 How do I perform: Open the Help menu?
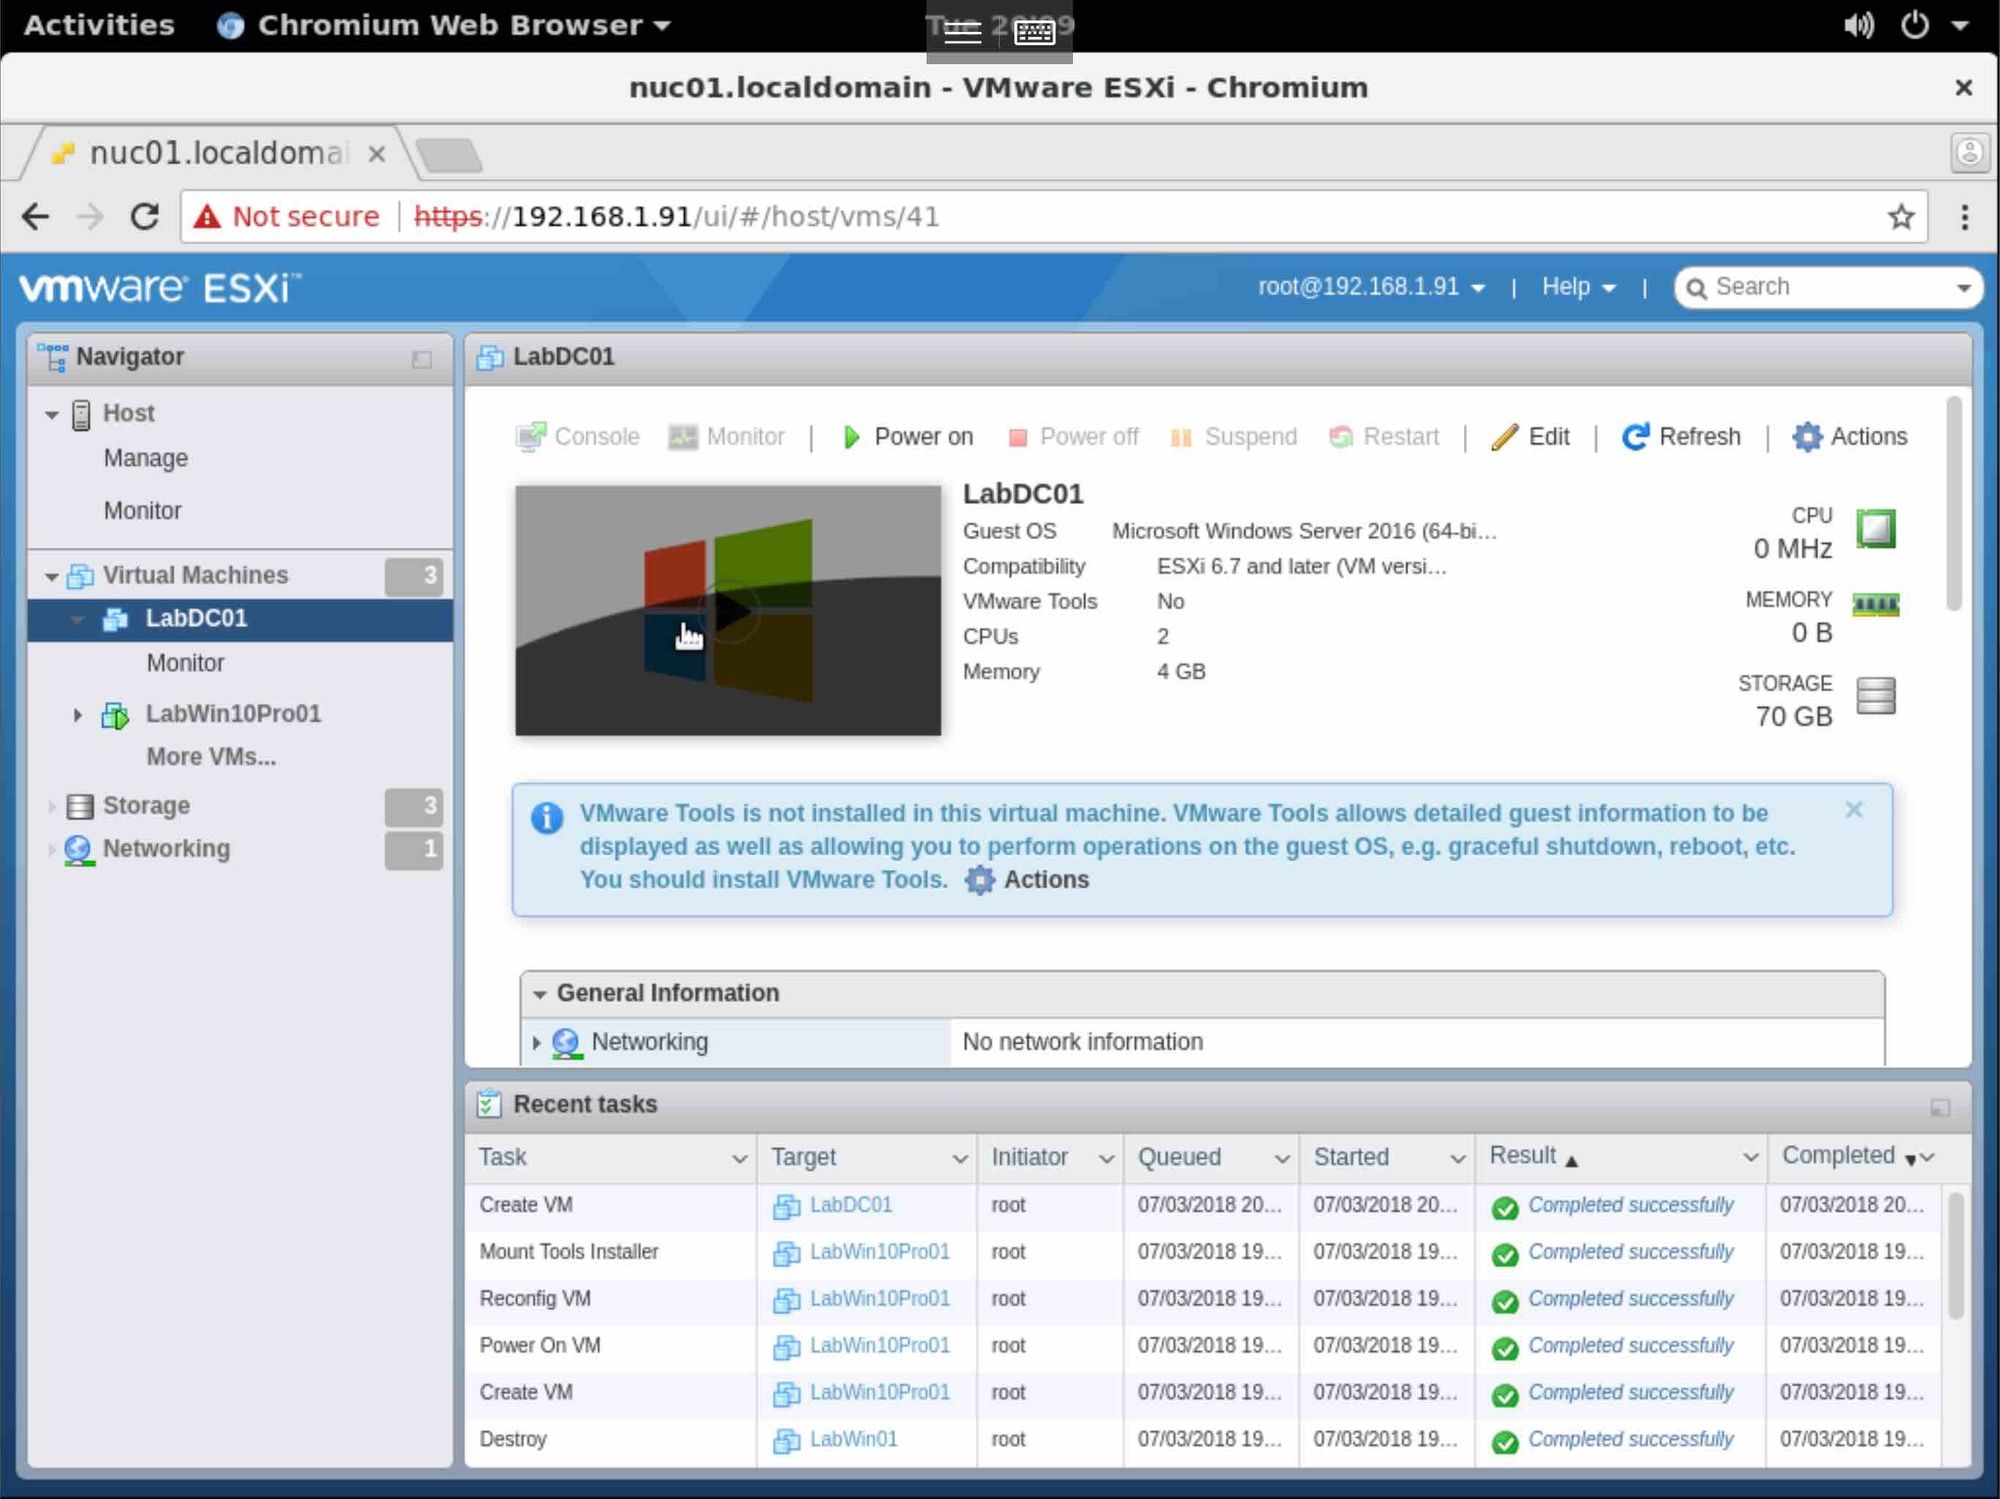tap(1578, 287)
